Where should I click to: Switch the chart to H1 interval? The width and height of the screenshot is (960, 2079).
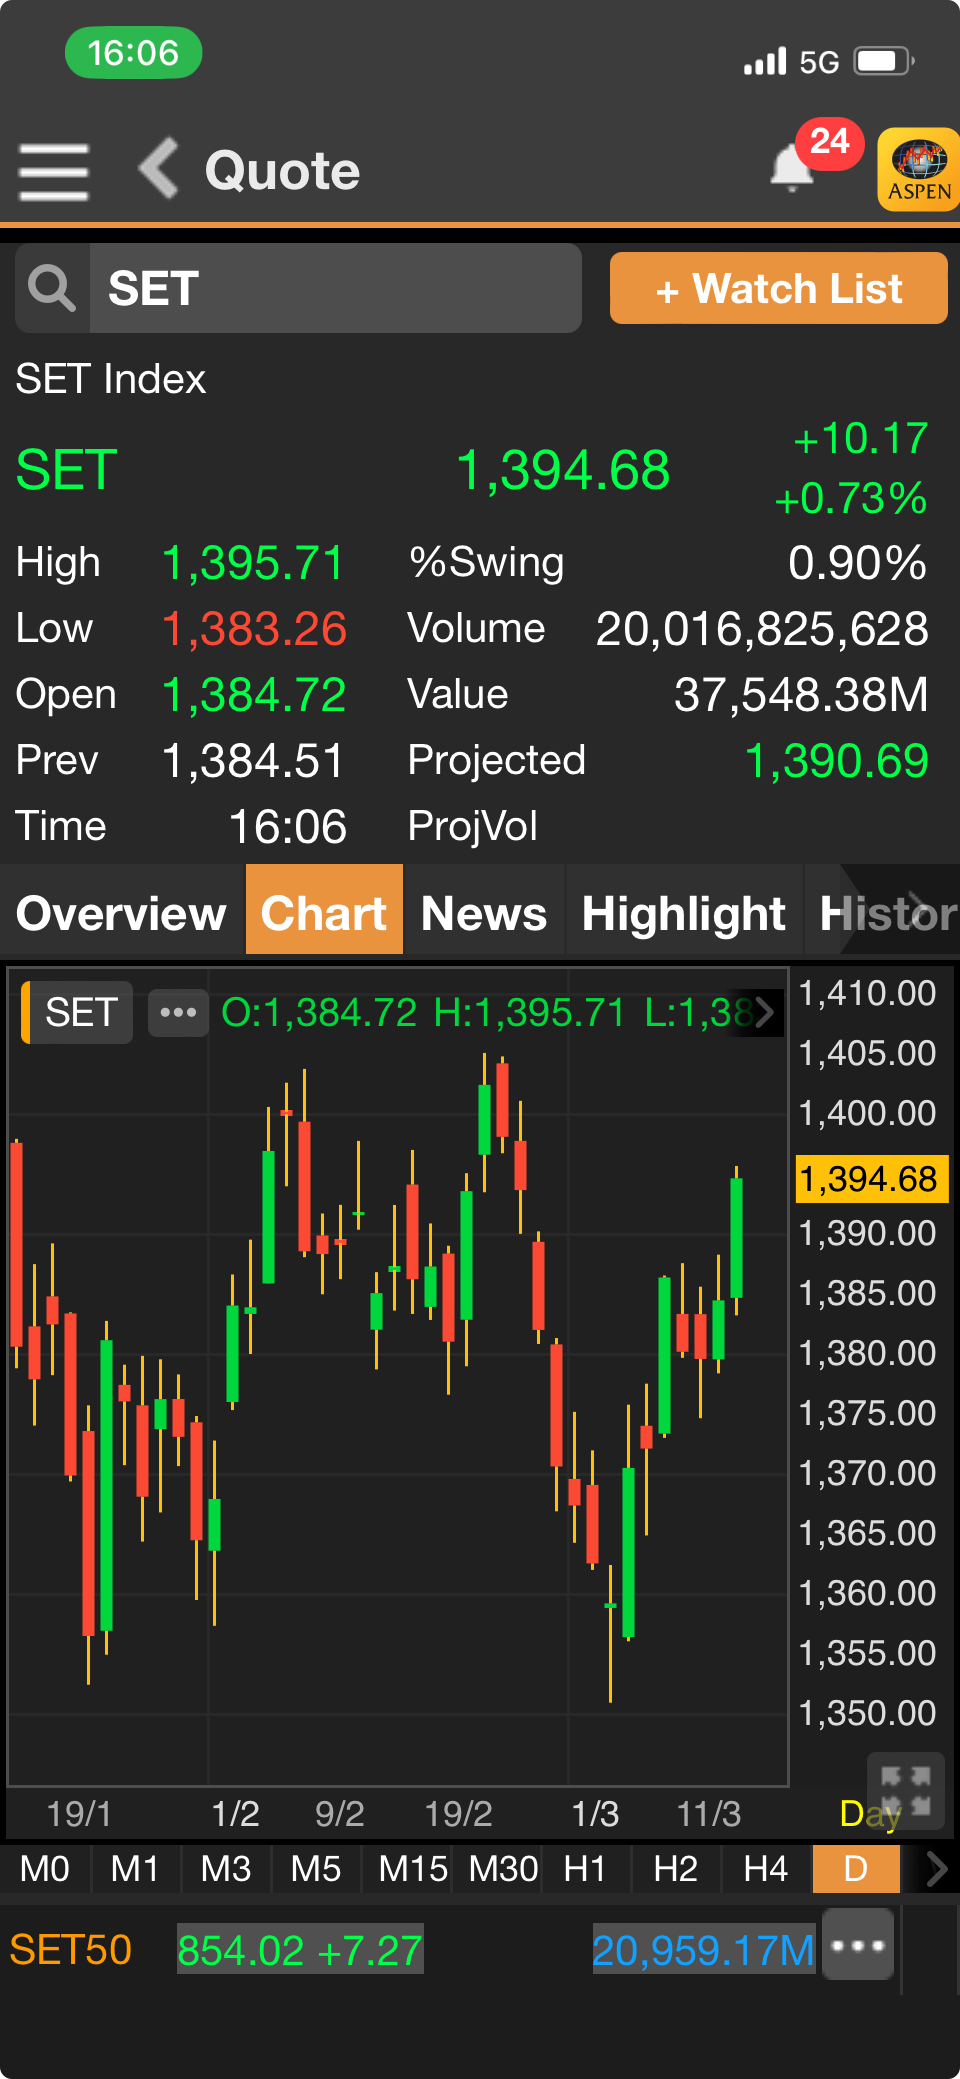585,1868
